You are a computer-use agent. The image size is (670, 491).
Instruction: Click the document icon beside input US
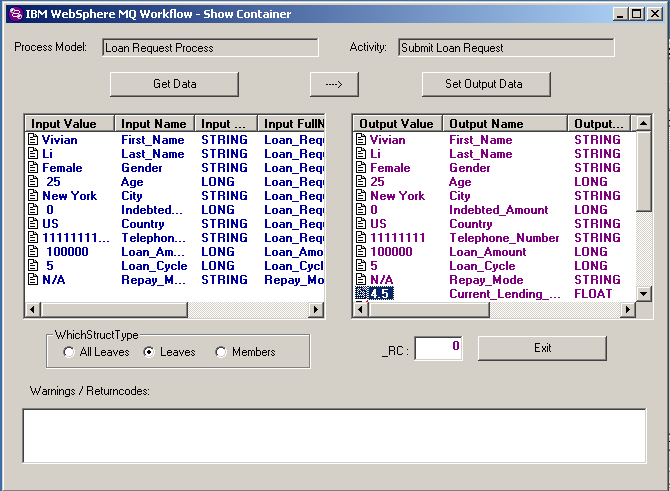click(x=33, y=223)
